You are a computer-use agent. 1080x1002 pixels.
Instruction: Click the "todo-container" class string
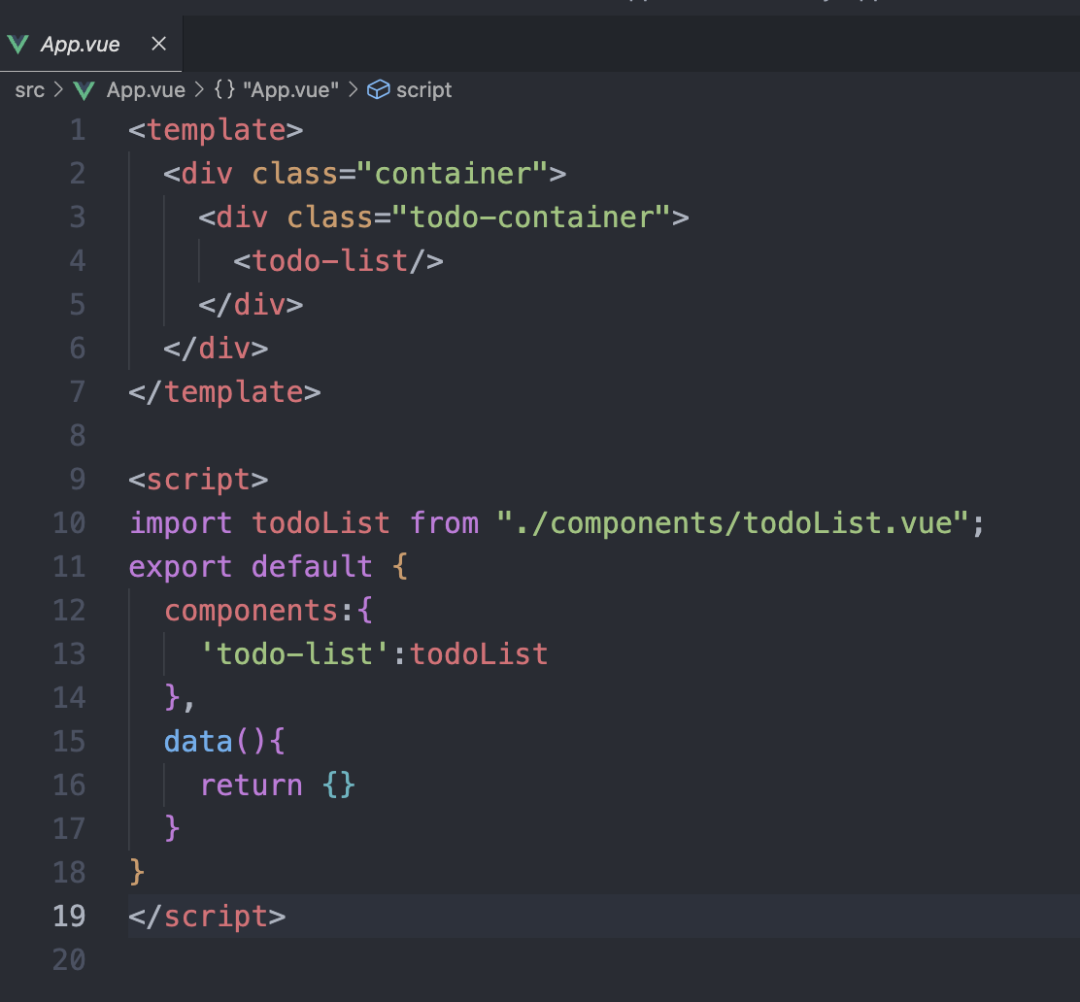point(531,218)
